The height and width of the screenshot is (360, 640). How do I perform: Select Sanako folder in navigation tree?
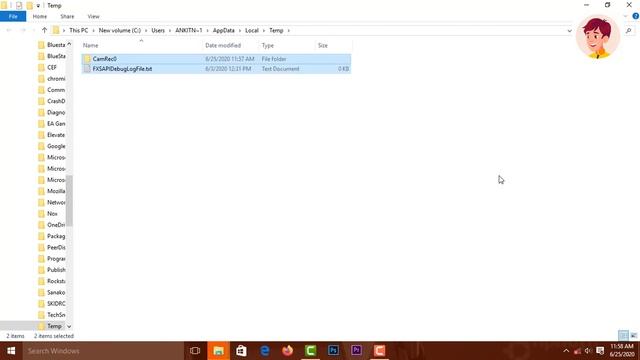[52, 292]
